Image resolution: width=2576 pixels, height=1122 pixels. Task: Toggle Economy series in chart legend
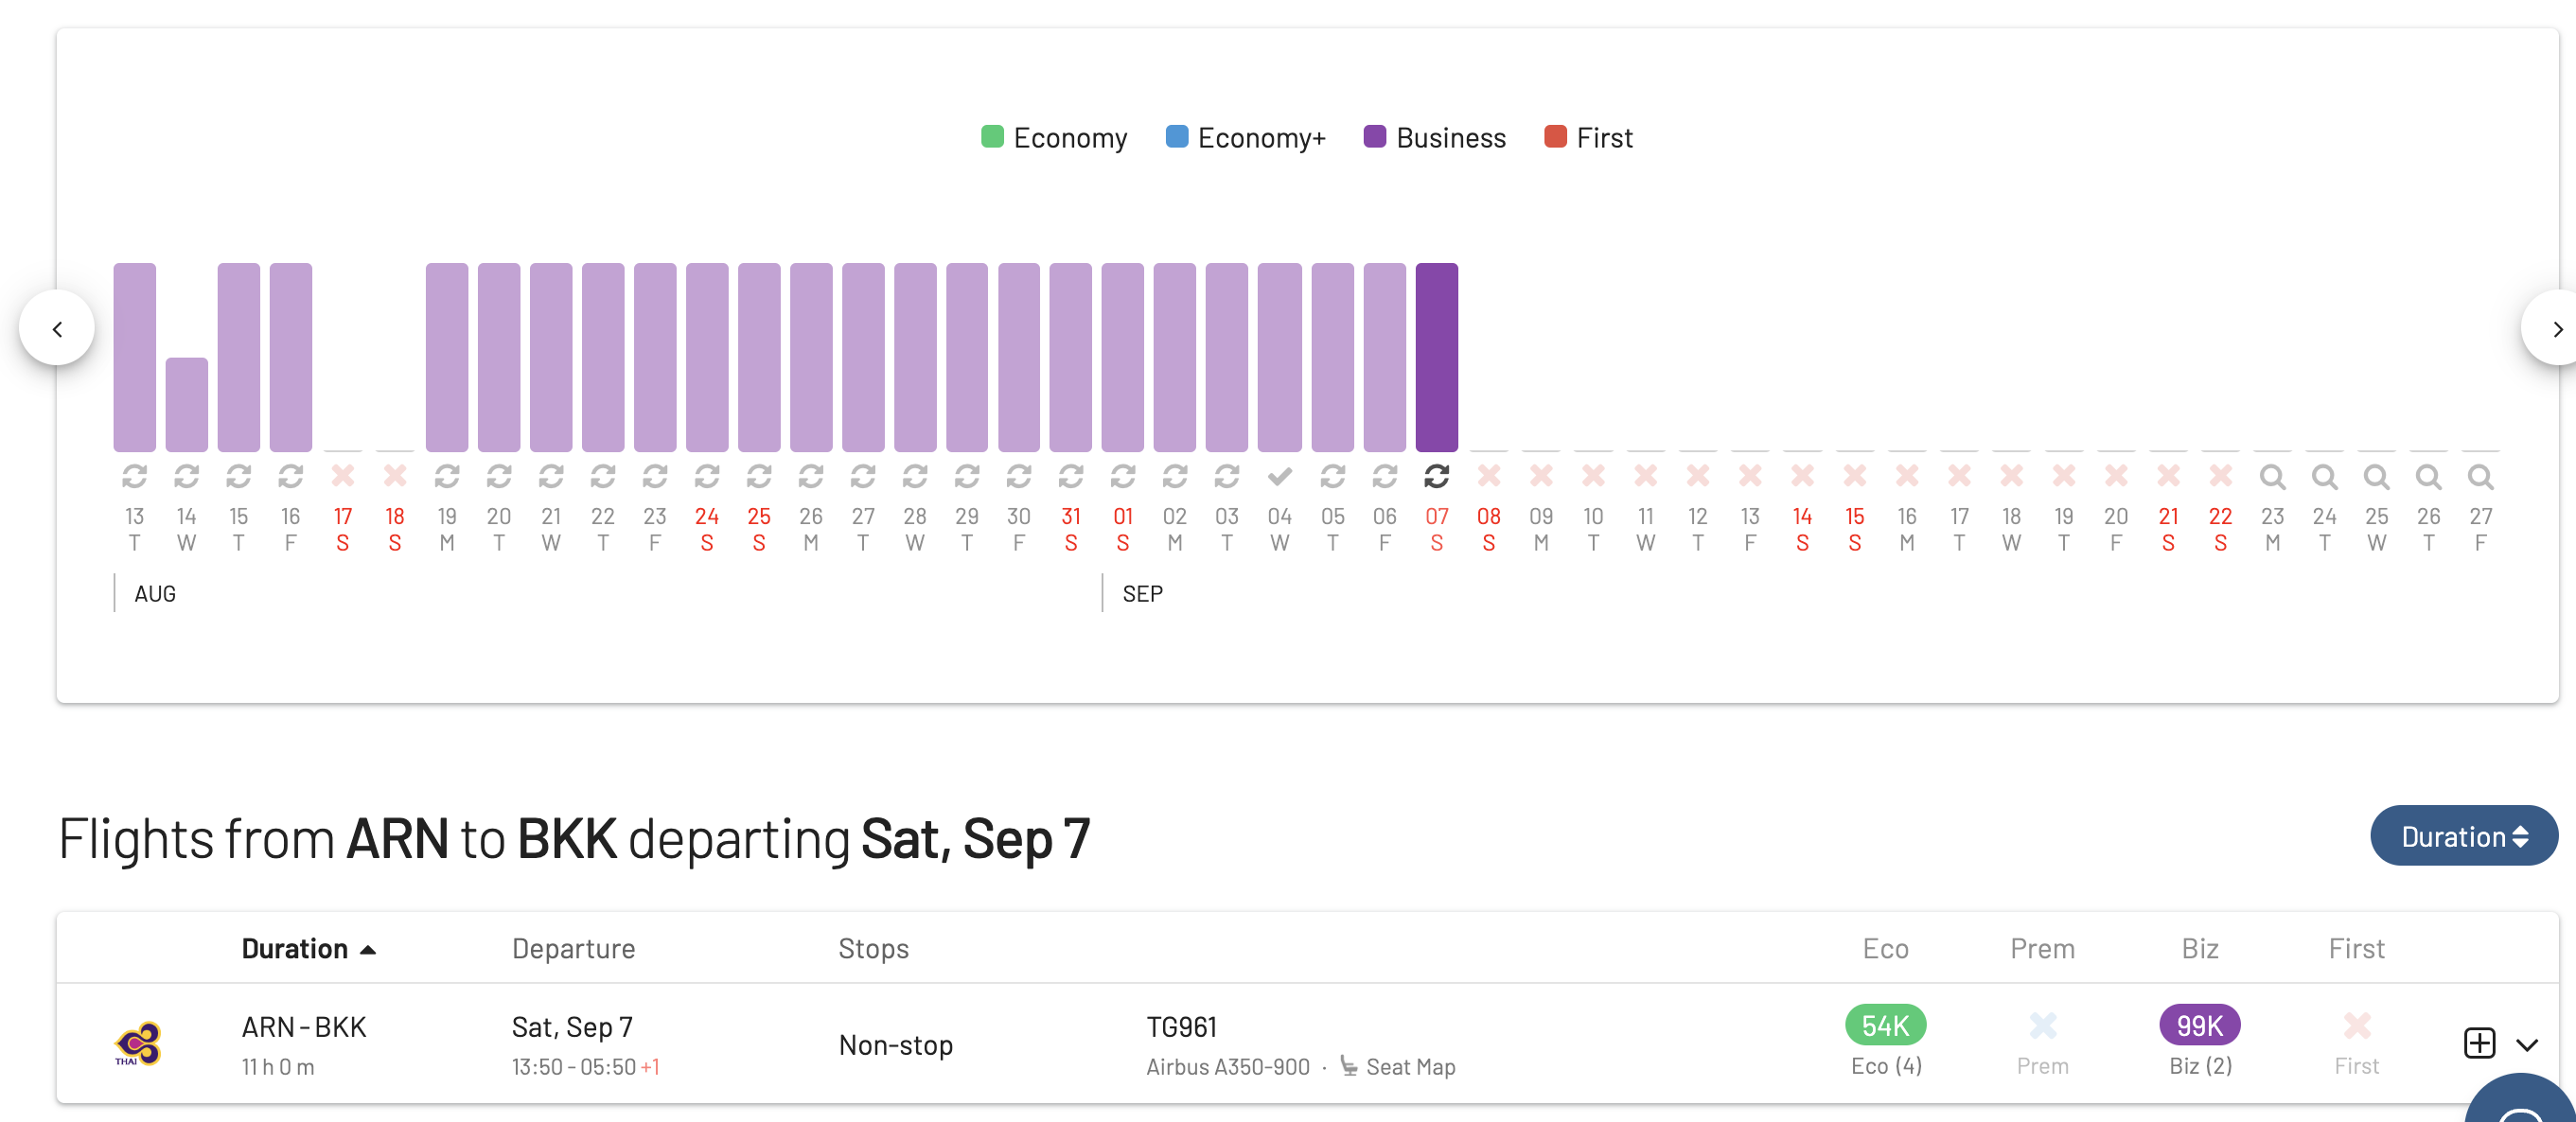pyautogui.click(x=1054, y=138)
